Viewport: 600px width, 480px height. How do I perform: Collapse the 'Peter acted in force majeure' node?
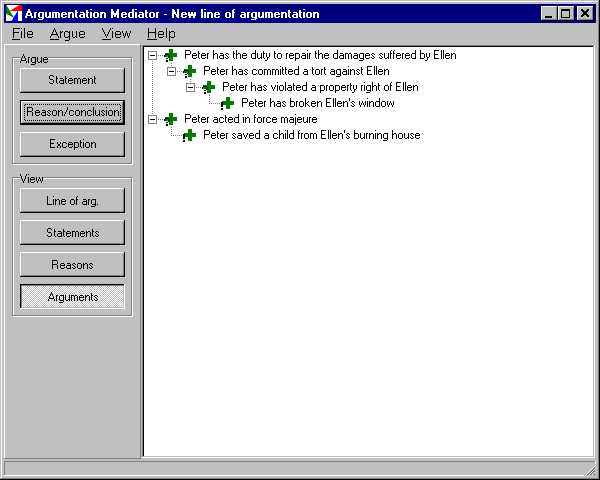[x=152, y=119]
